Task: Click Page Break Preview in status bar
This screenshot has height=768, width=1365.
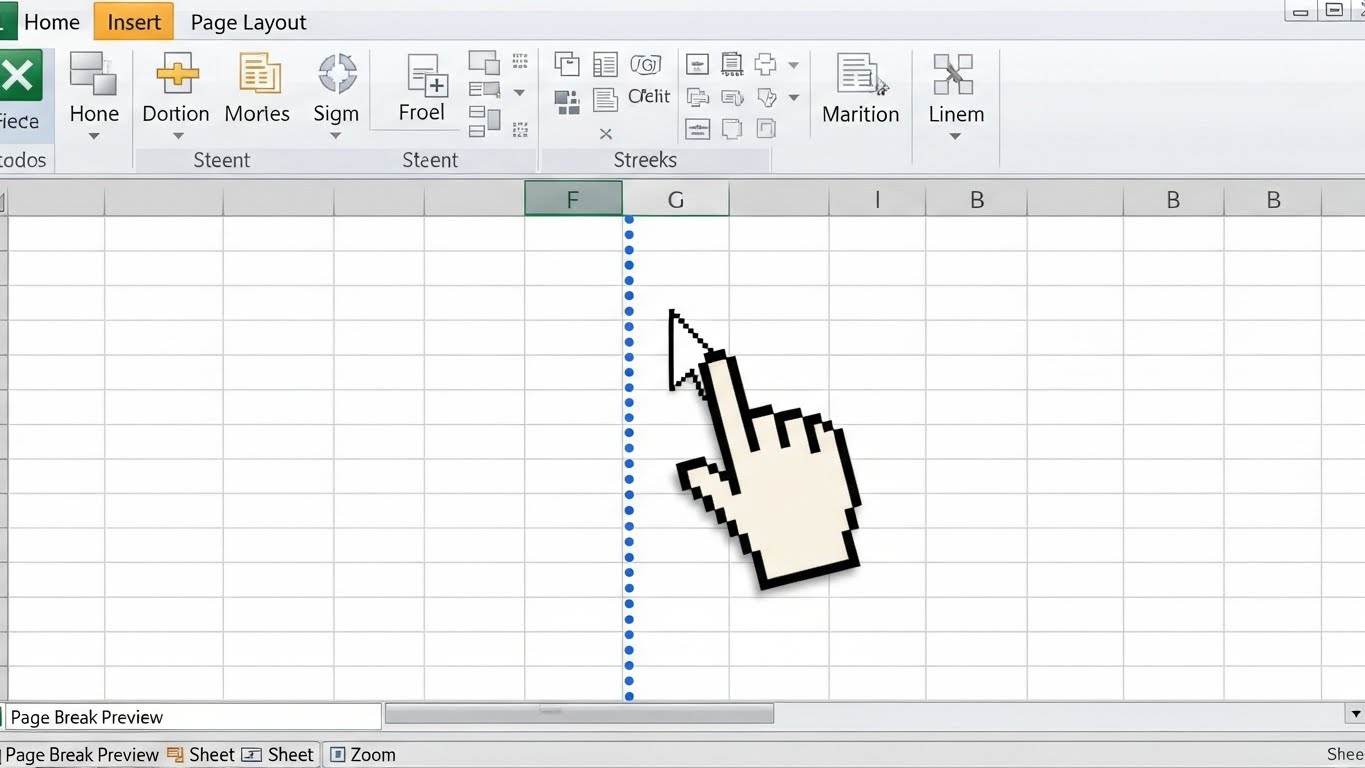Action: [x=82, y=755]
